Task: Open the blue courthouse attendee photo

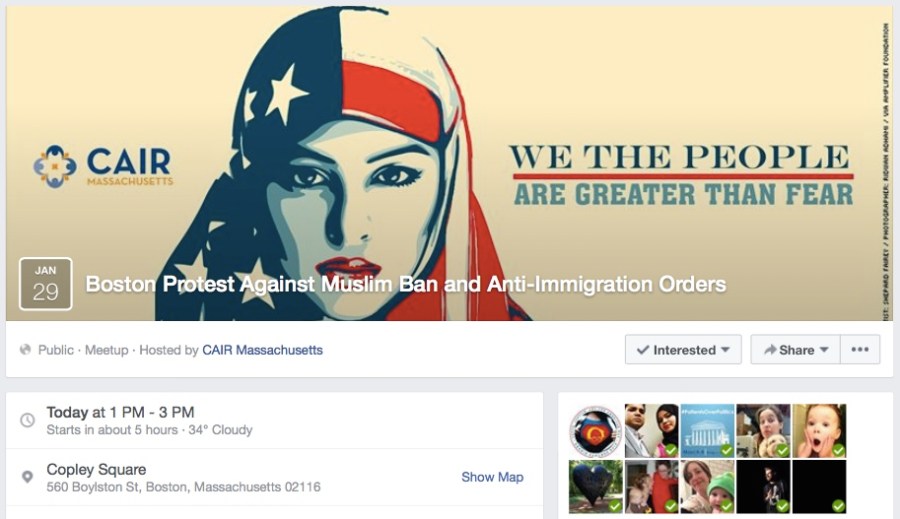Action: click(707, 431)
